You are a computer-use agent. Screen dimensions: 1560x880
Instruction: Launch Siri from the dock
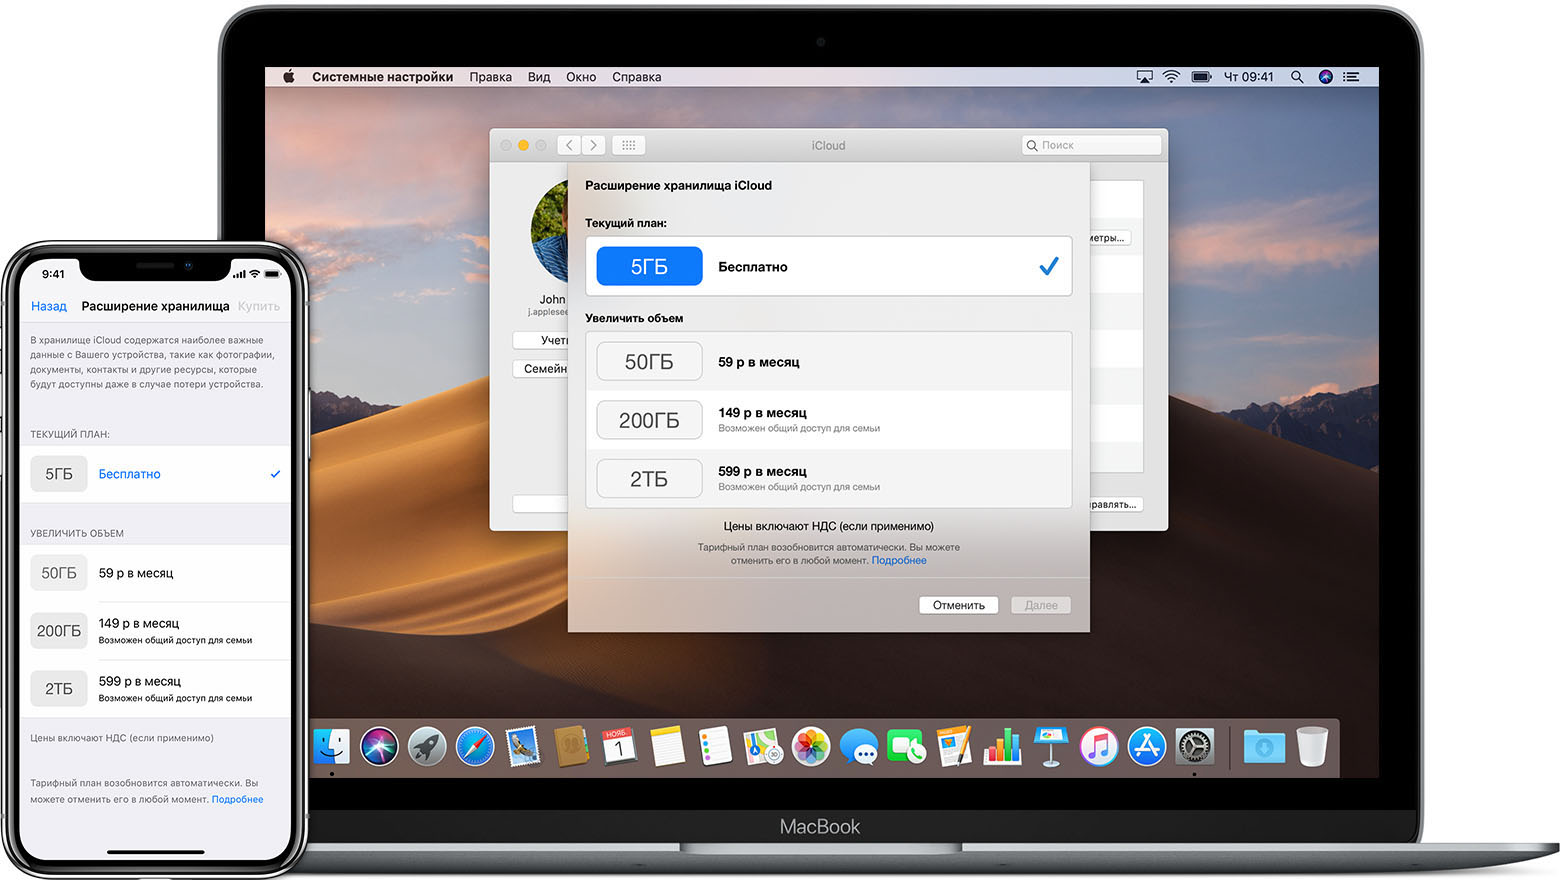379,747
